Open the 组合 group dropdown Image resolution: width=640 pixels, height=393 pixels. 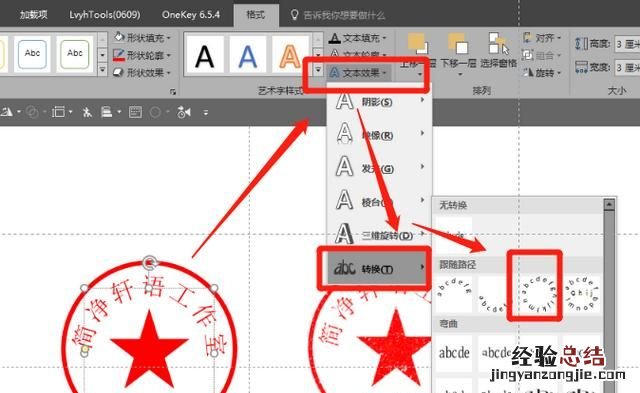pos(542,55)
